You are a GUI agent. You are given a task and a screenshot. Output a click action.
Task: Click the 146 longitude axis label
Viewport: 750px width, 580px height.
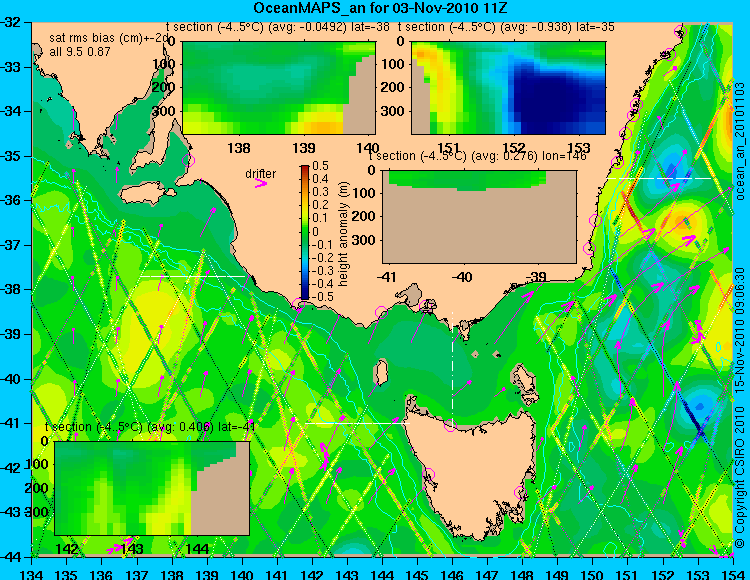point(452,574)
